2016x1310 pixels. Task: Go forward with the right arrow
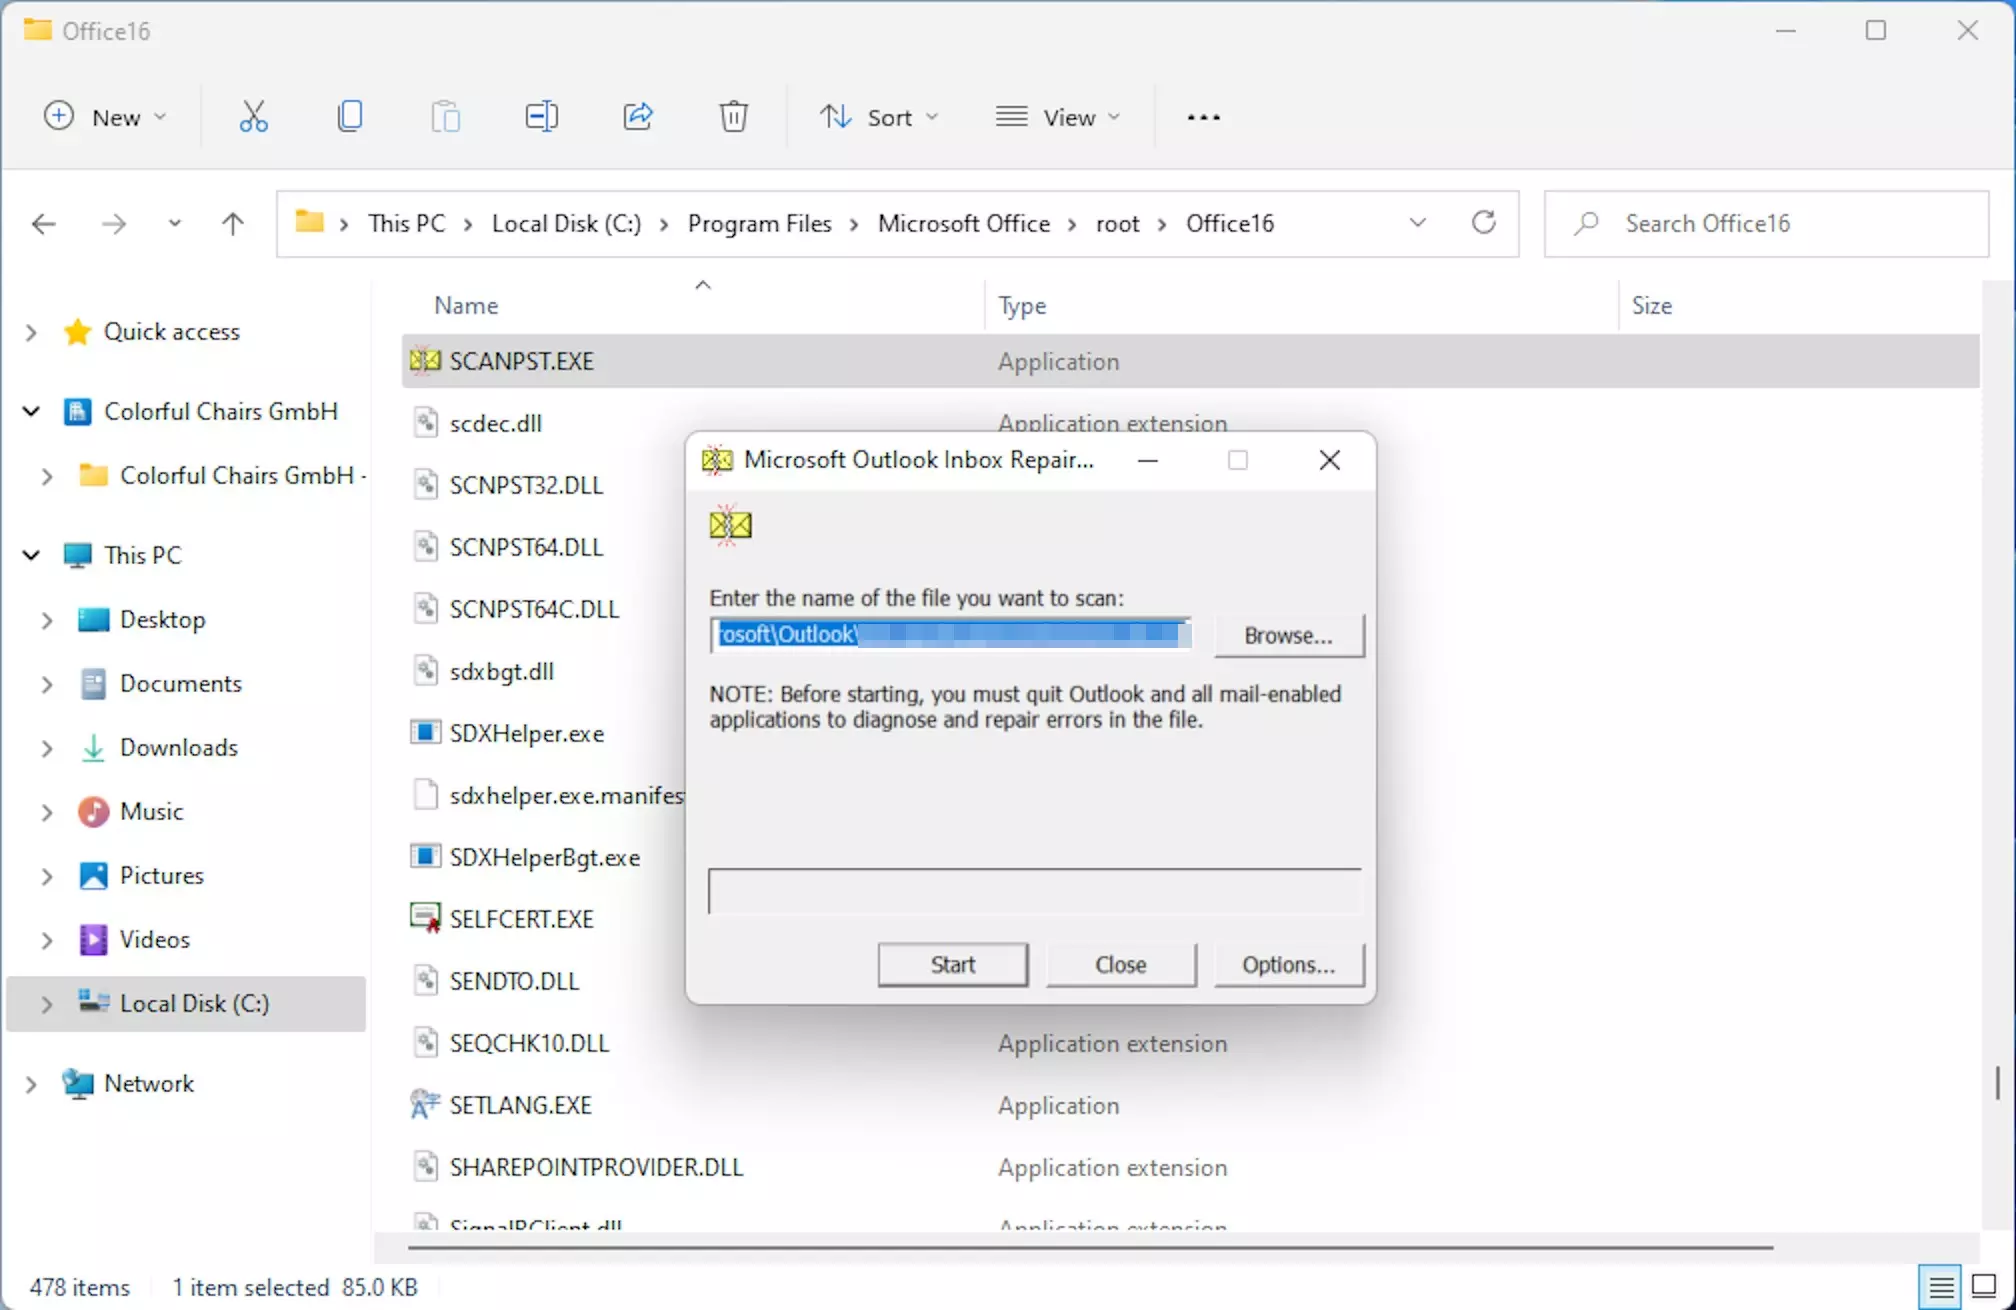click(114, 223)
